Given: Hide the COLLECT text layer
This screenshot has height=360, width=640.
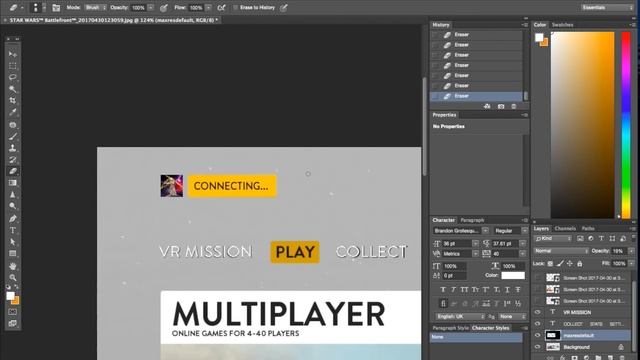Looking at the screenshot, I should (538, 324).
